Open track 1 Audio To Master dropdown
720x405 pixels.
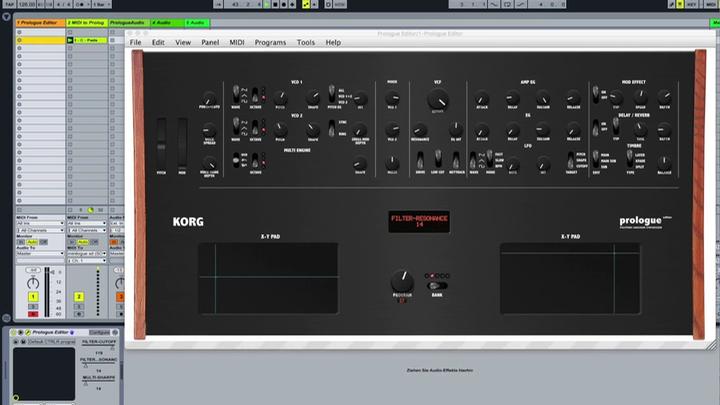pos(40,253)
